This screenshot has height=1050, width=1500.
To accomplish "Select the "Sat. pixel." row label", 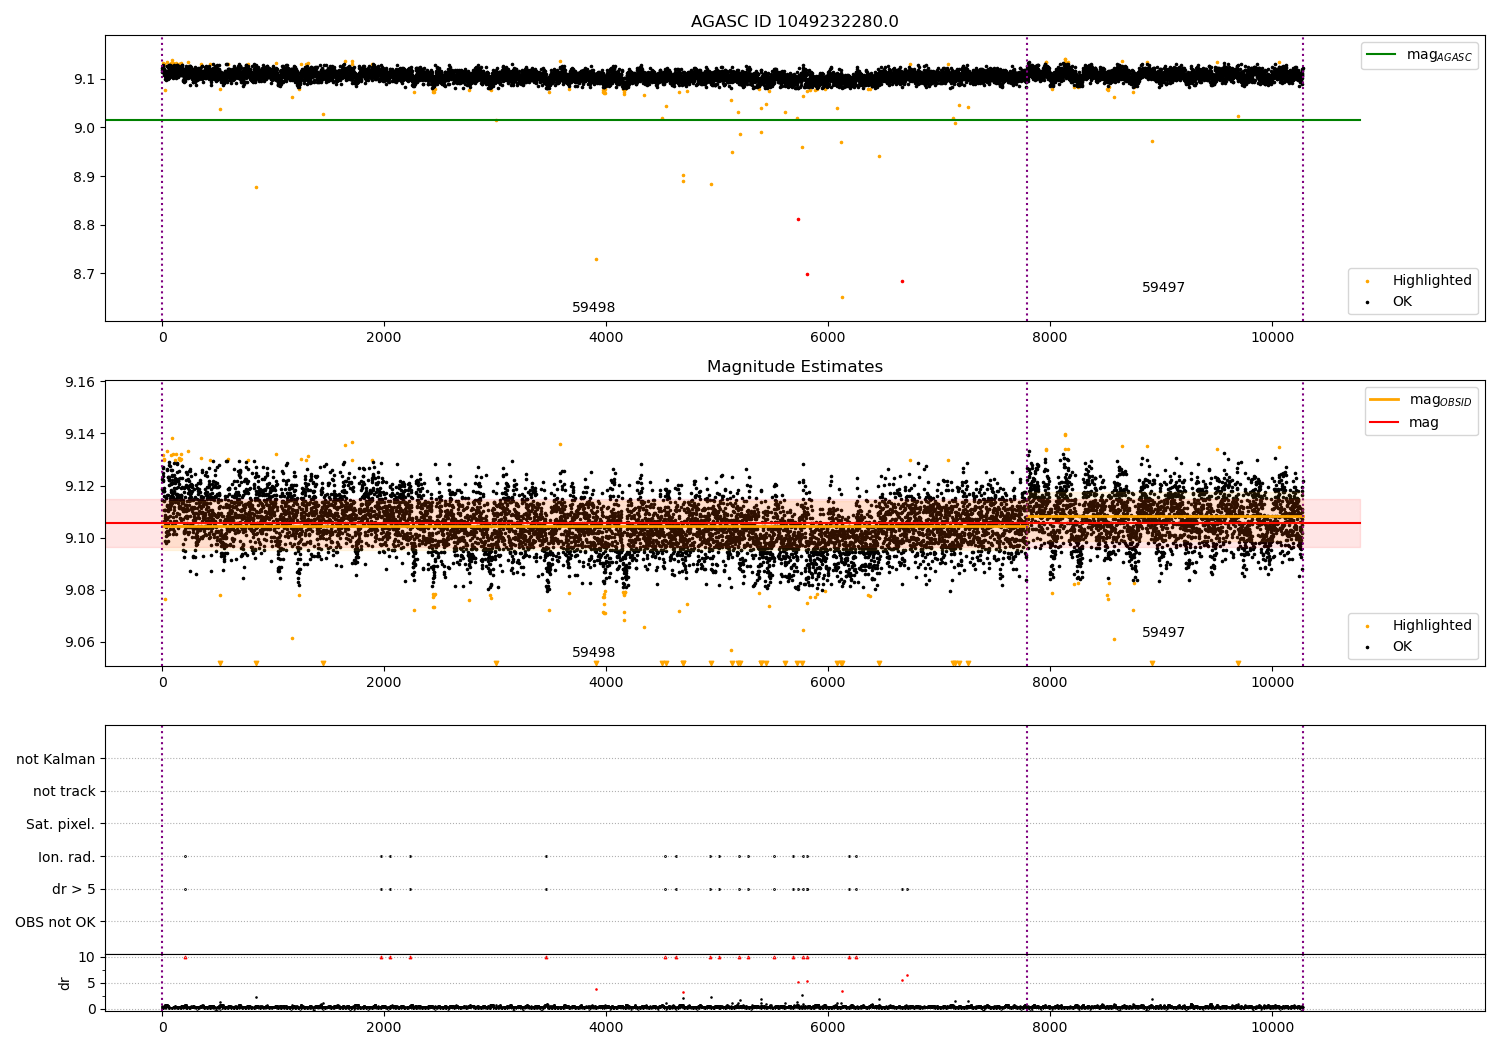I will pos(61,825).
